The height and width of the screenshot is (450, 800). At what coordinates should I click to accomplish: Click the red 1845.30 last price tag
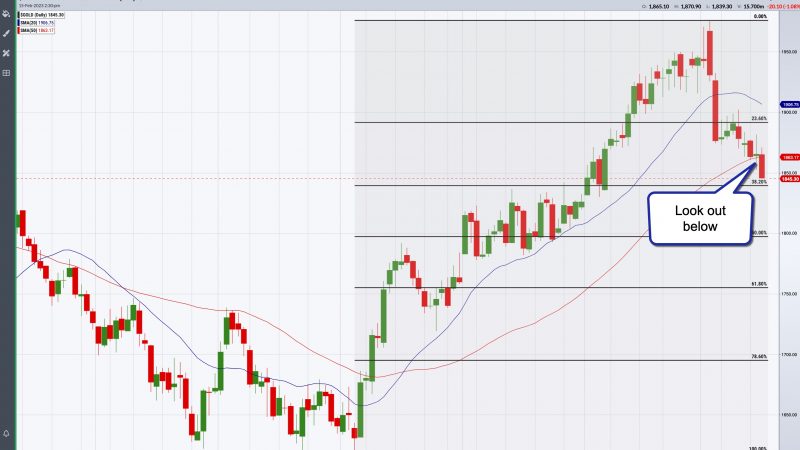point(790,179)
